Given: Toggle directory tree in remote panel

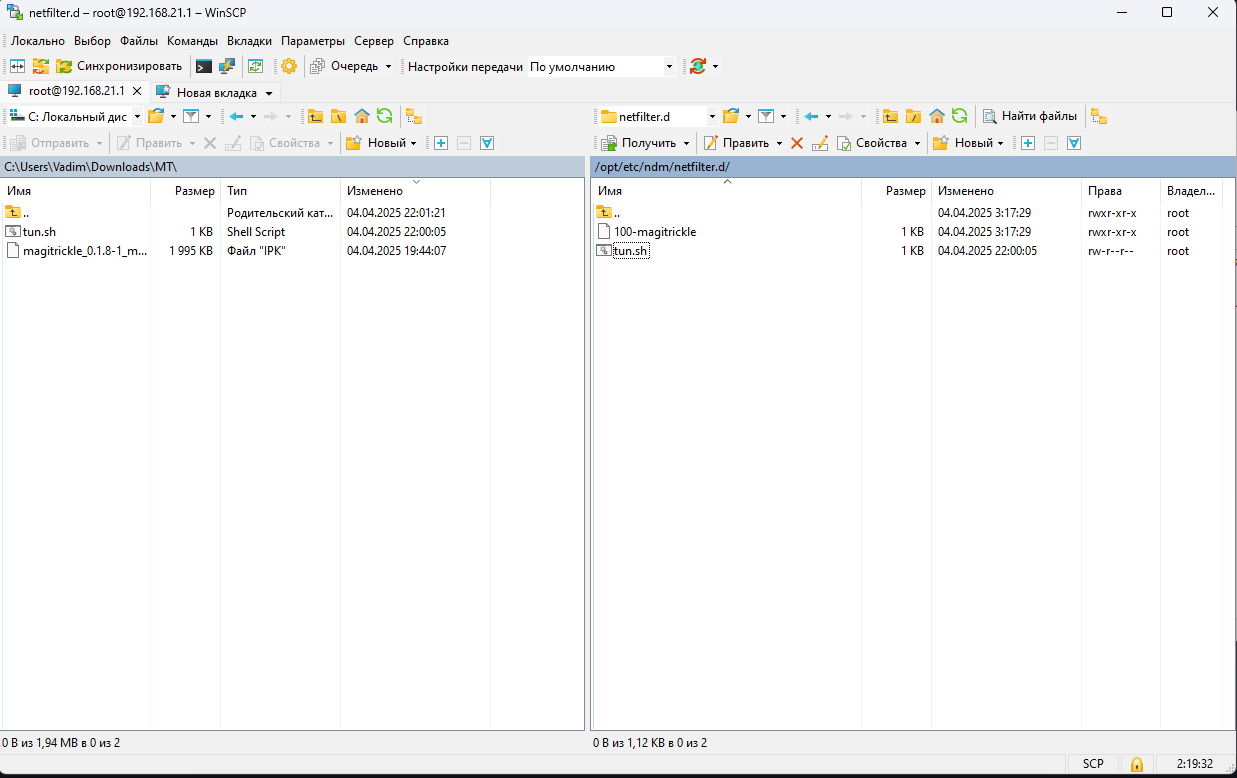Looking at the screenshot, I should pos(1099,116).
